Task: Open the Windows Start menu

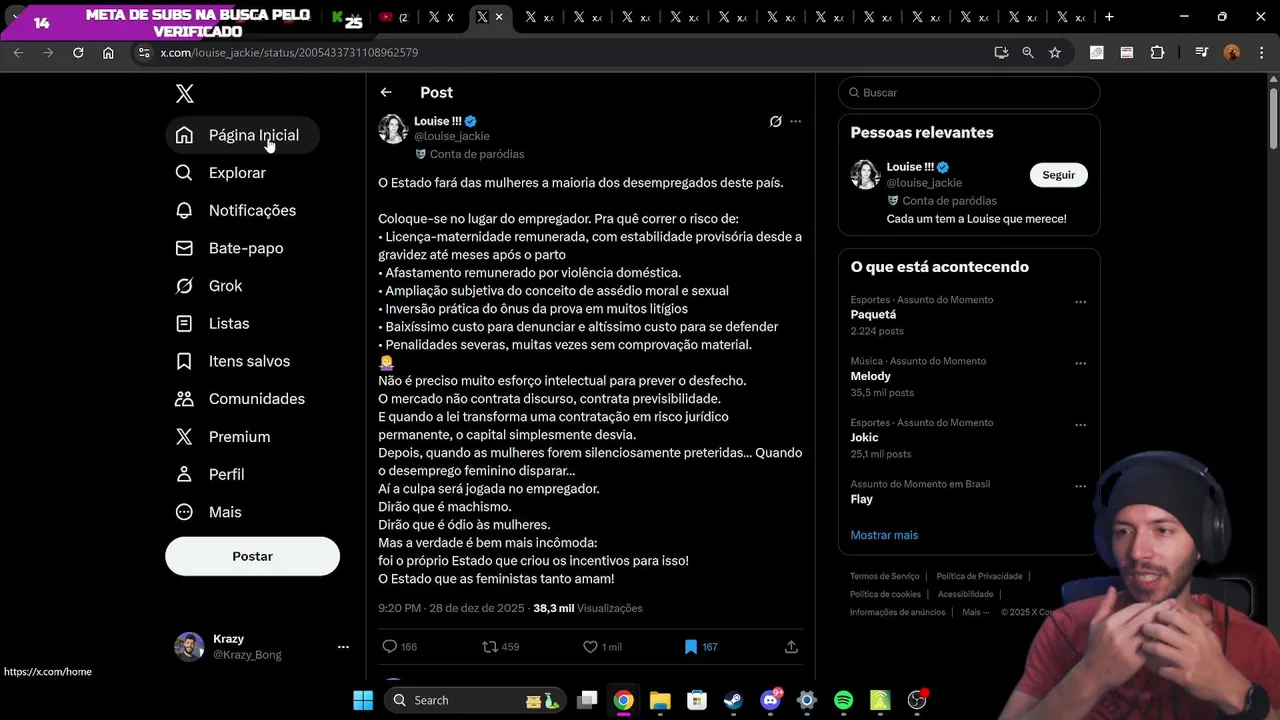Action: [x=363, y=700]
